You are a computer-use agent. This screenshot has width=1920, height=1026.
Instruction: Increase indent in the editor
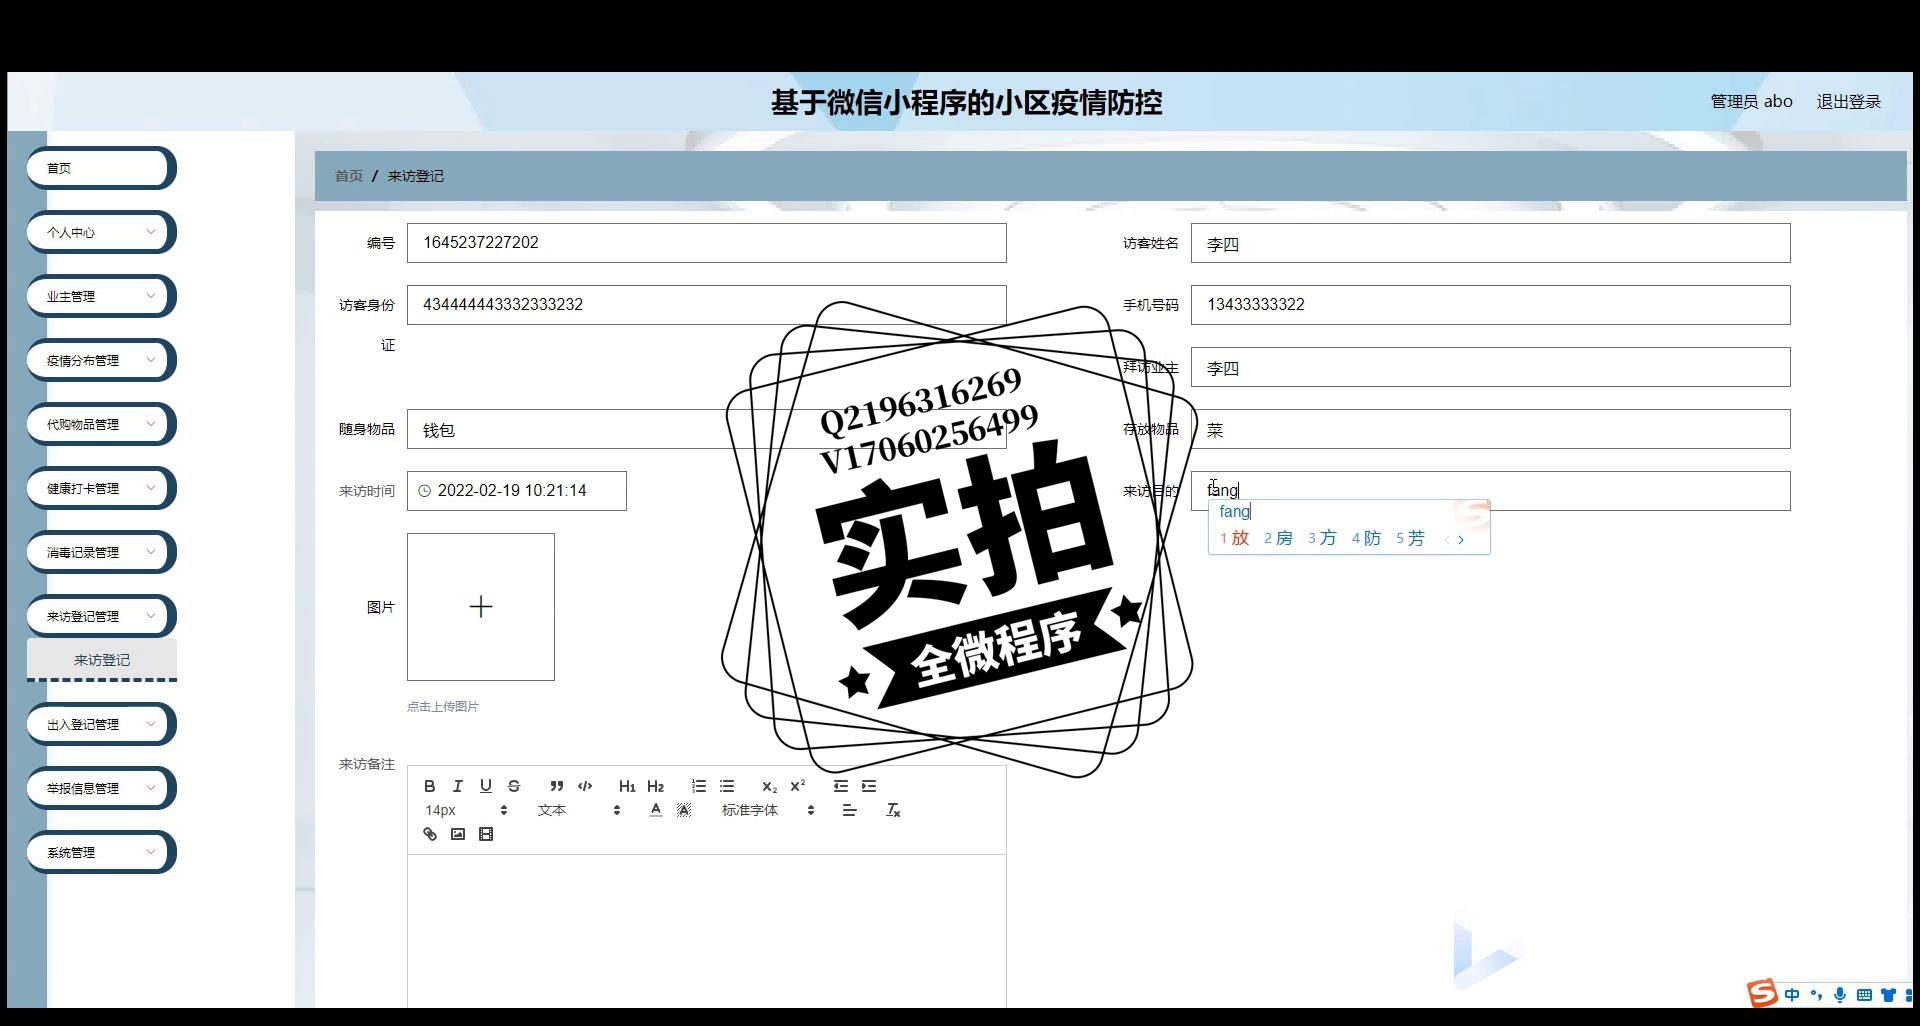869,786
